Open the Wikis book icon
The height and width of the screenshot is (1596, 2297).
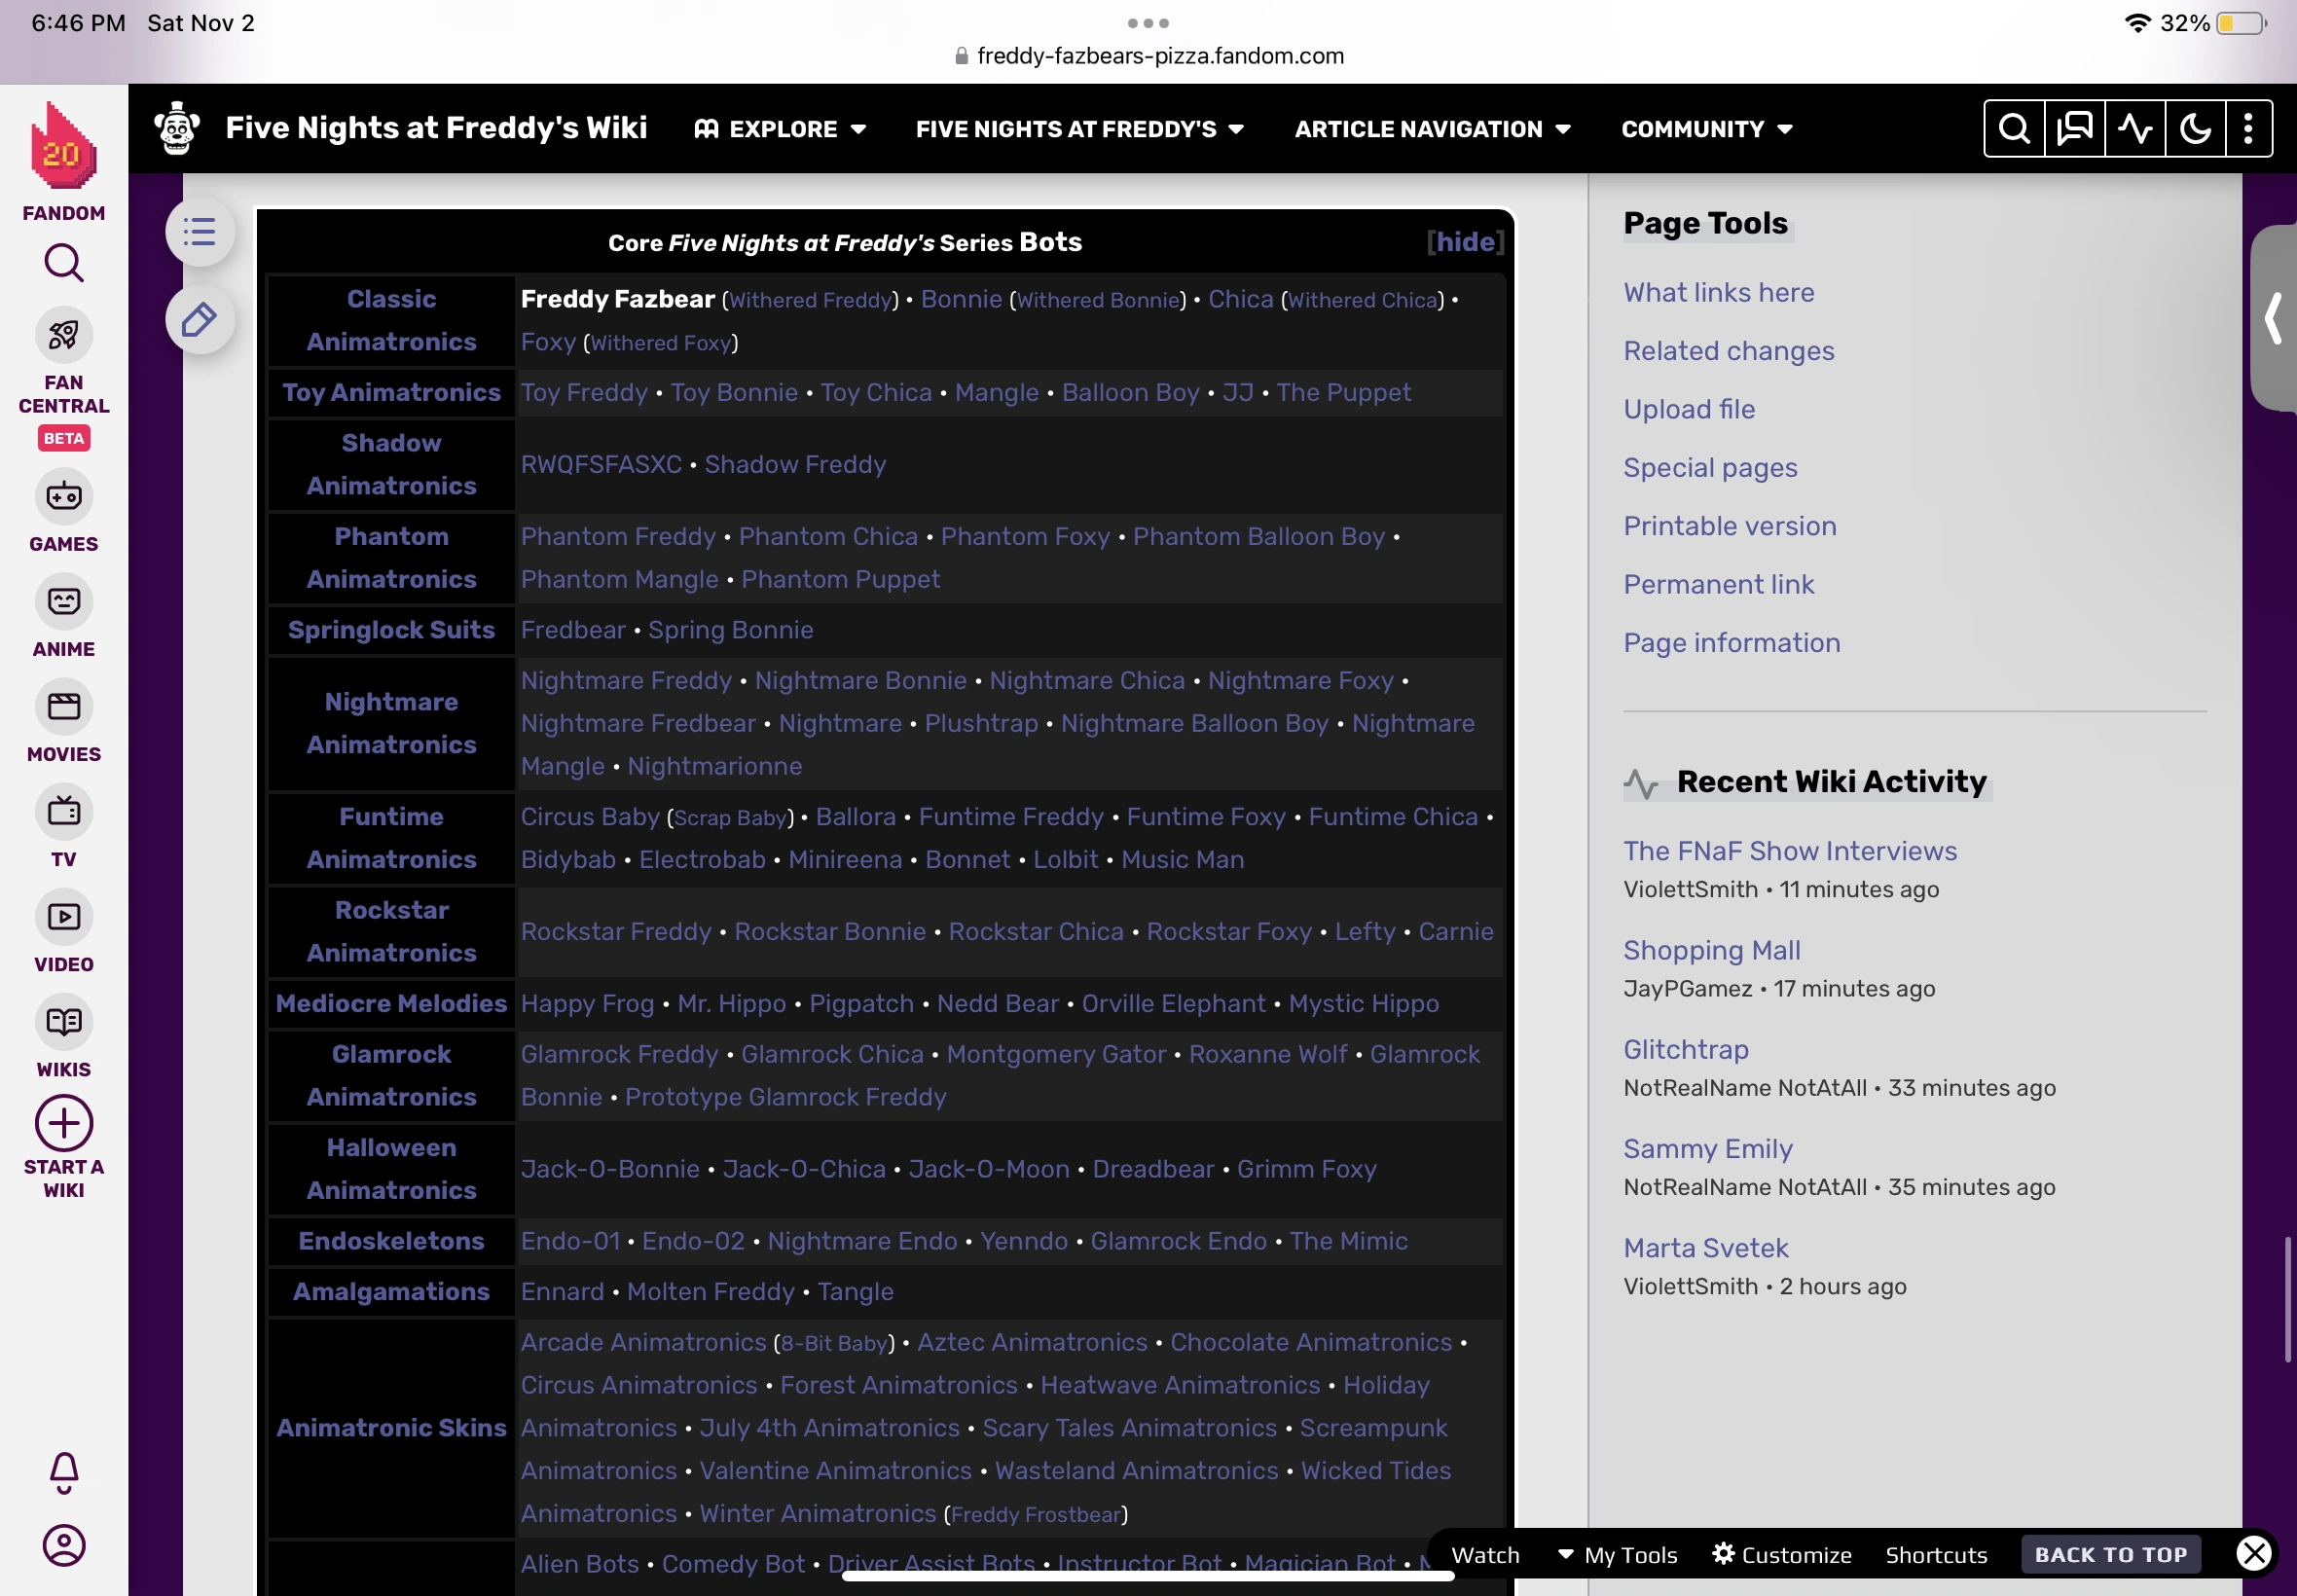(x=63, y=1022)
